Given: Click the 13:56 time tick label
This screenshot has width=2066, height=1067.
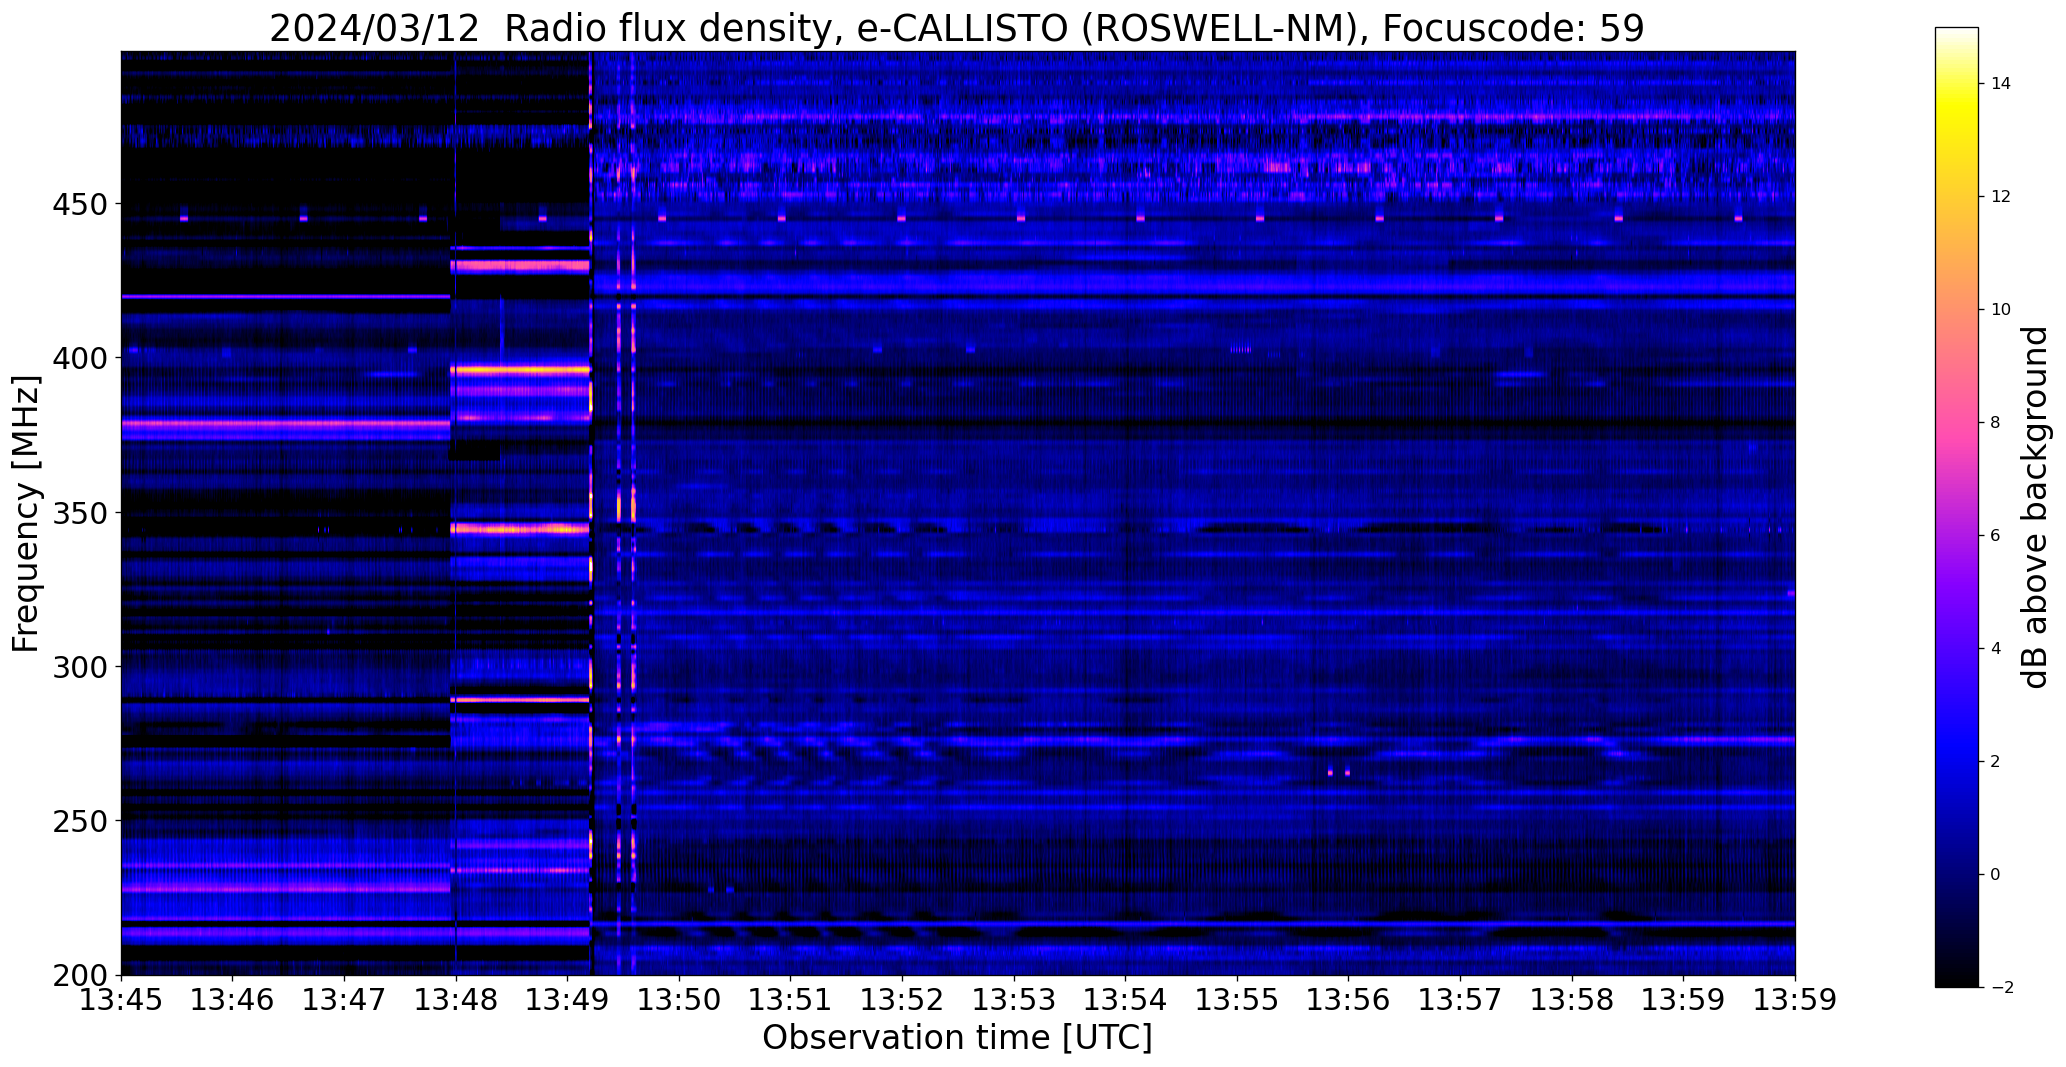Looking at the screenshot, I should pos(1349,1000).
